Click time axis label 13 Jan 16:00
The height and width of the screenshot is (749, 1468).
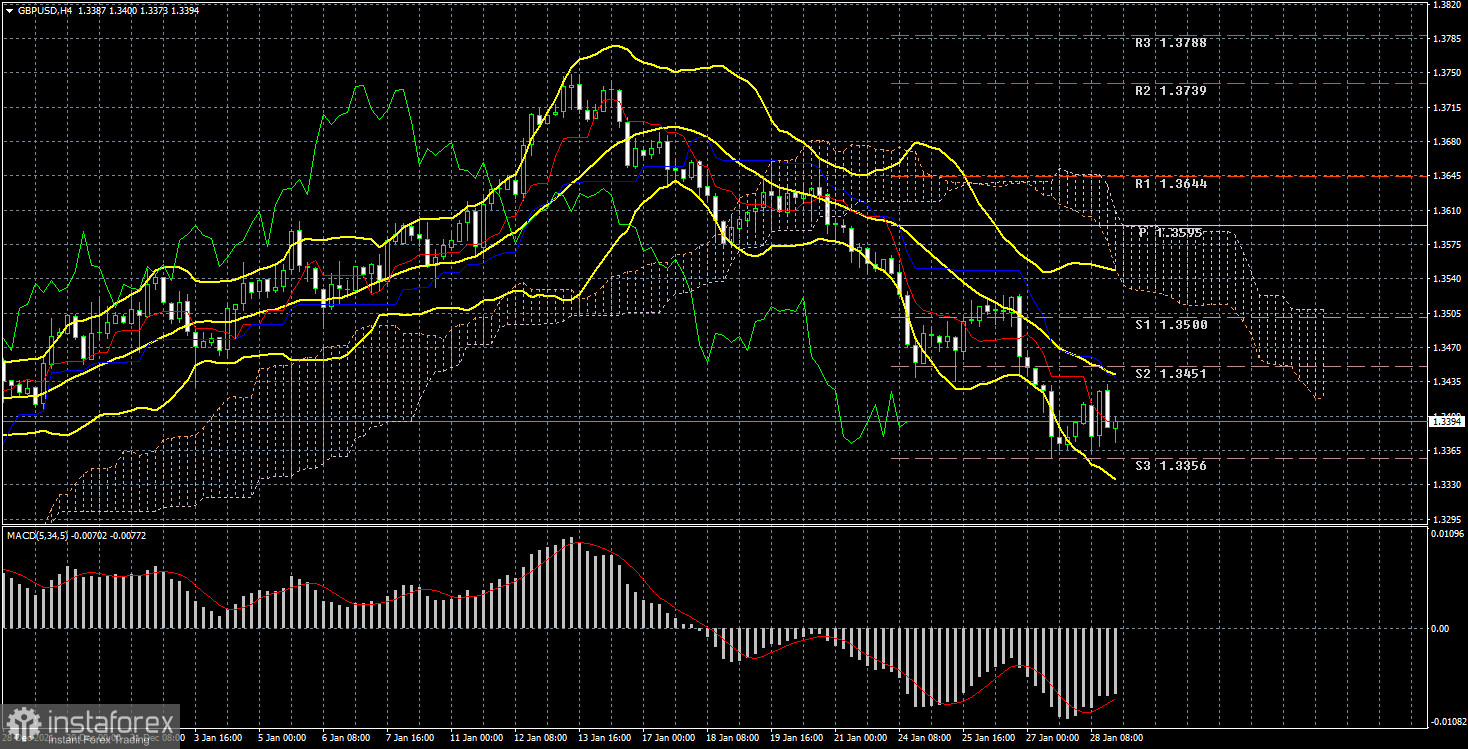click(x=606, y=738)
